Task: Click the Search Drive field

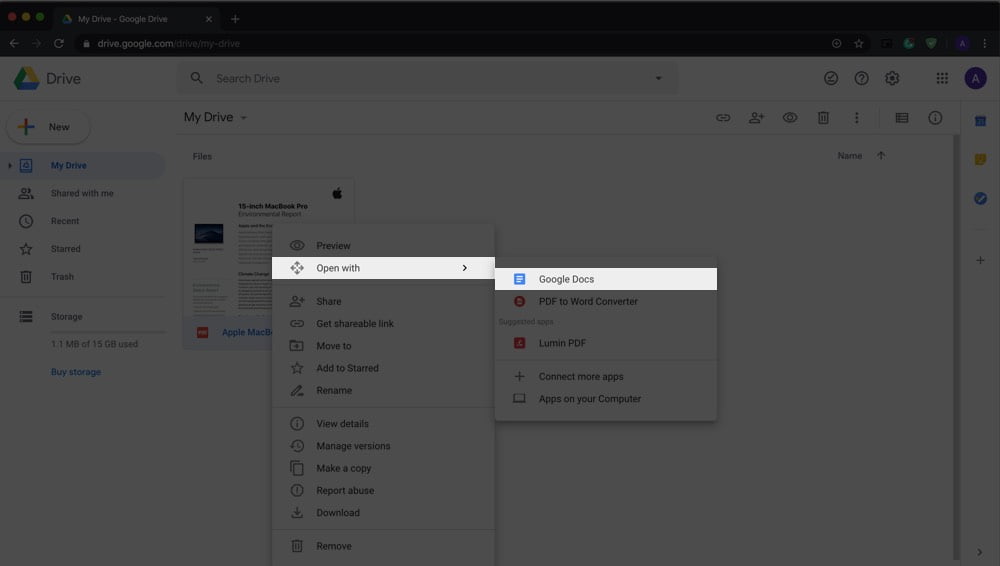Action: [427, 78]
